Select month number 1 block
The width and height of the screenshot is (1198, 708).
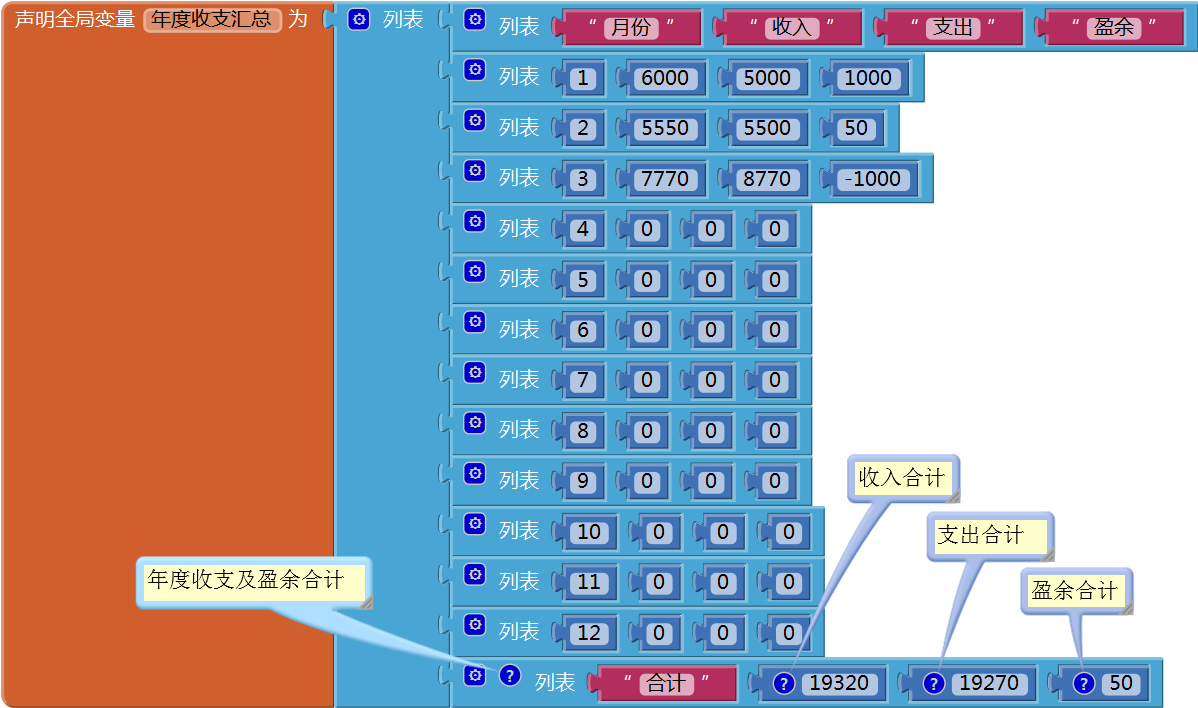tap(583, 78)
